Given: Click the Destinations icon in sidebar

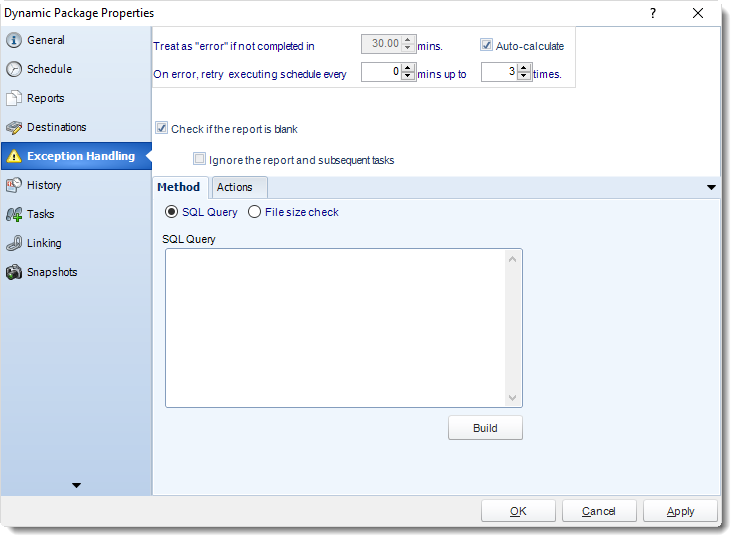Looking at the screenshot, I should point(14,127).
